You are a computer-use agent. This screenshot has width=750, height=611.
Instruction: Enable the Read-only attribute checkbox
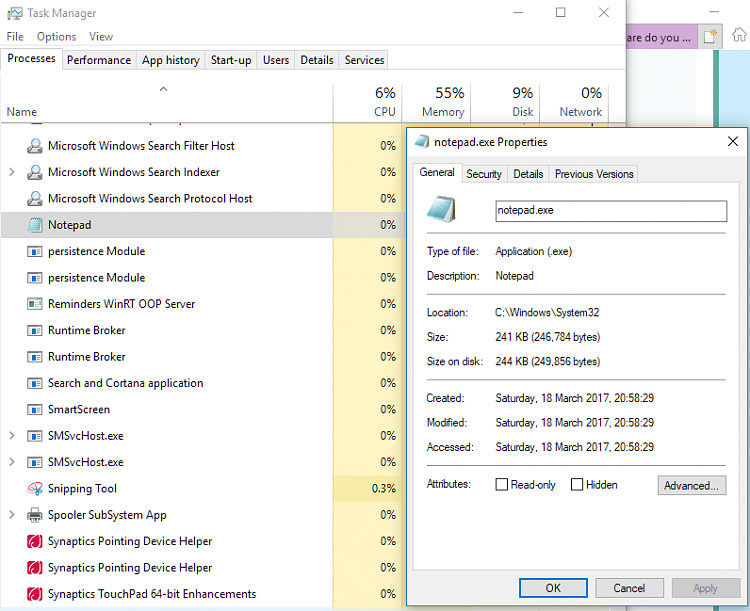click(501, 485)
